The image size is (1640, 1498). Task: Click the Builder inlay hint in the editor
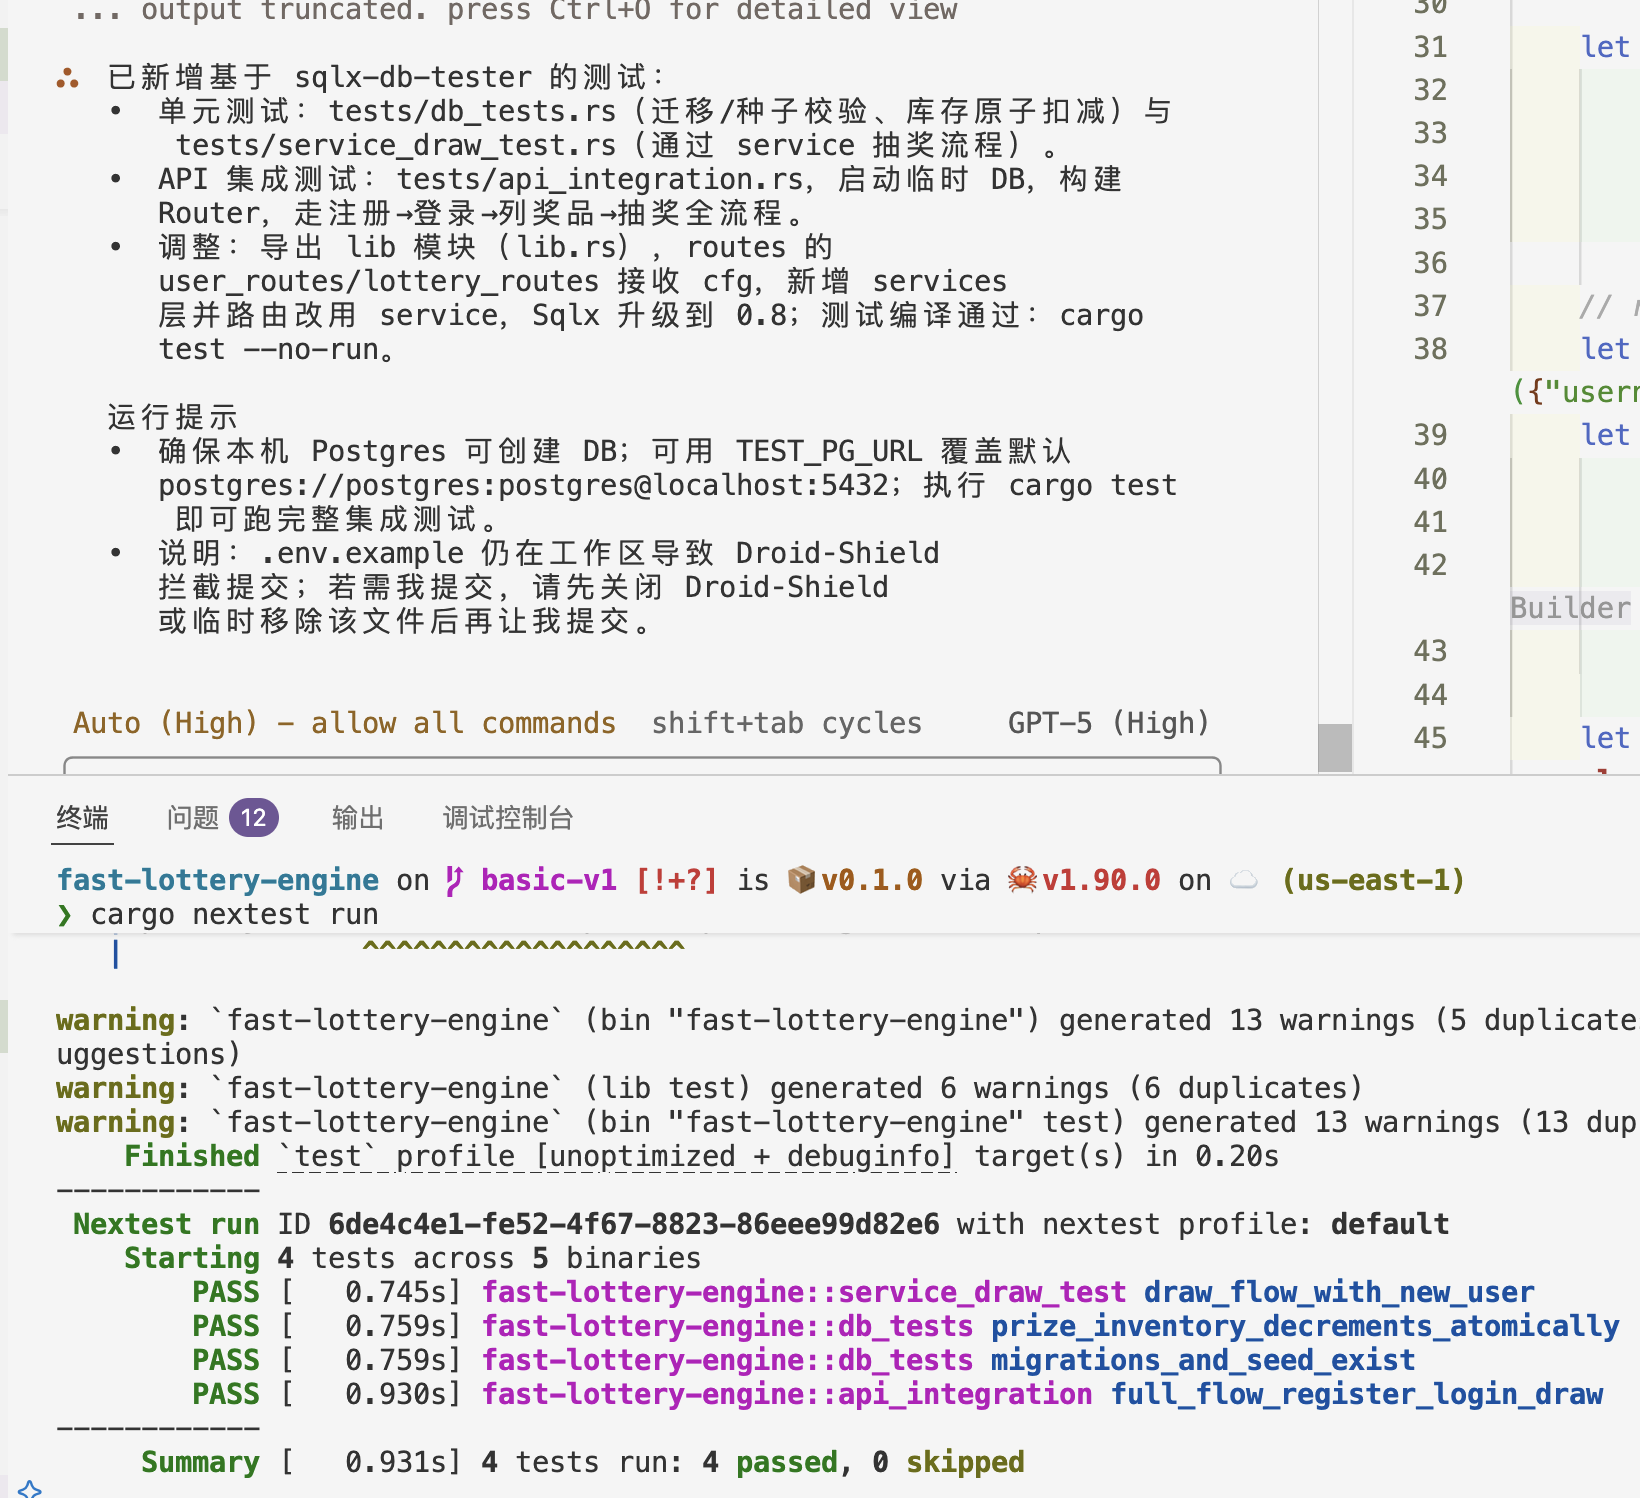[1570, 608]
